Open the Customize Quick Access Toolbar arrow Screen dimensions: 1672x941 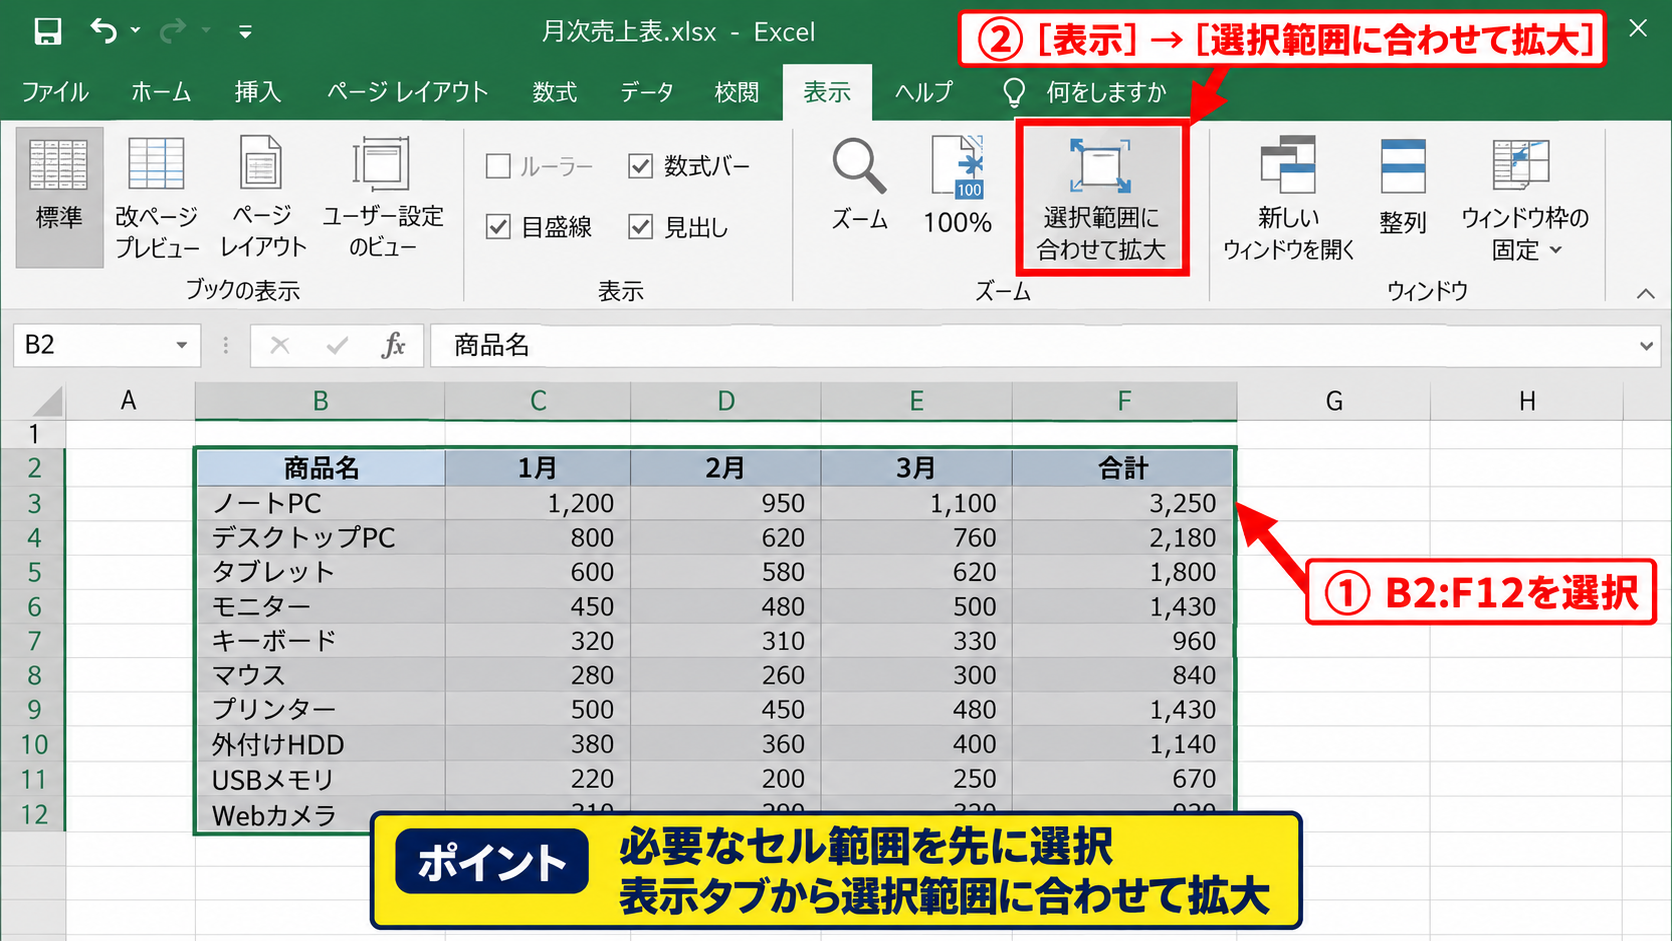[x=245, y=32]
